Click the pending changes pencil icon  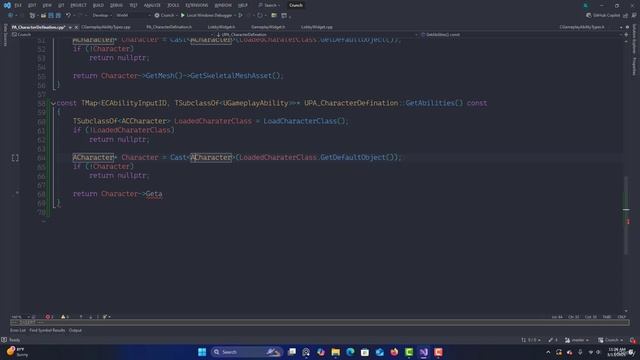tap(553, 340)
